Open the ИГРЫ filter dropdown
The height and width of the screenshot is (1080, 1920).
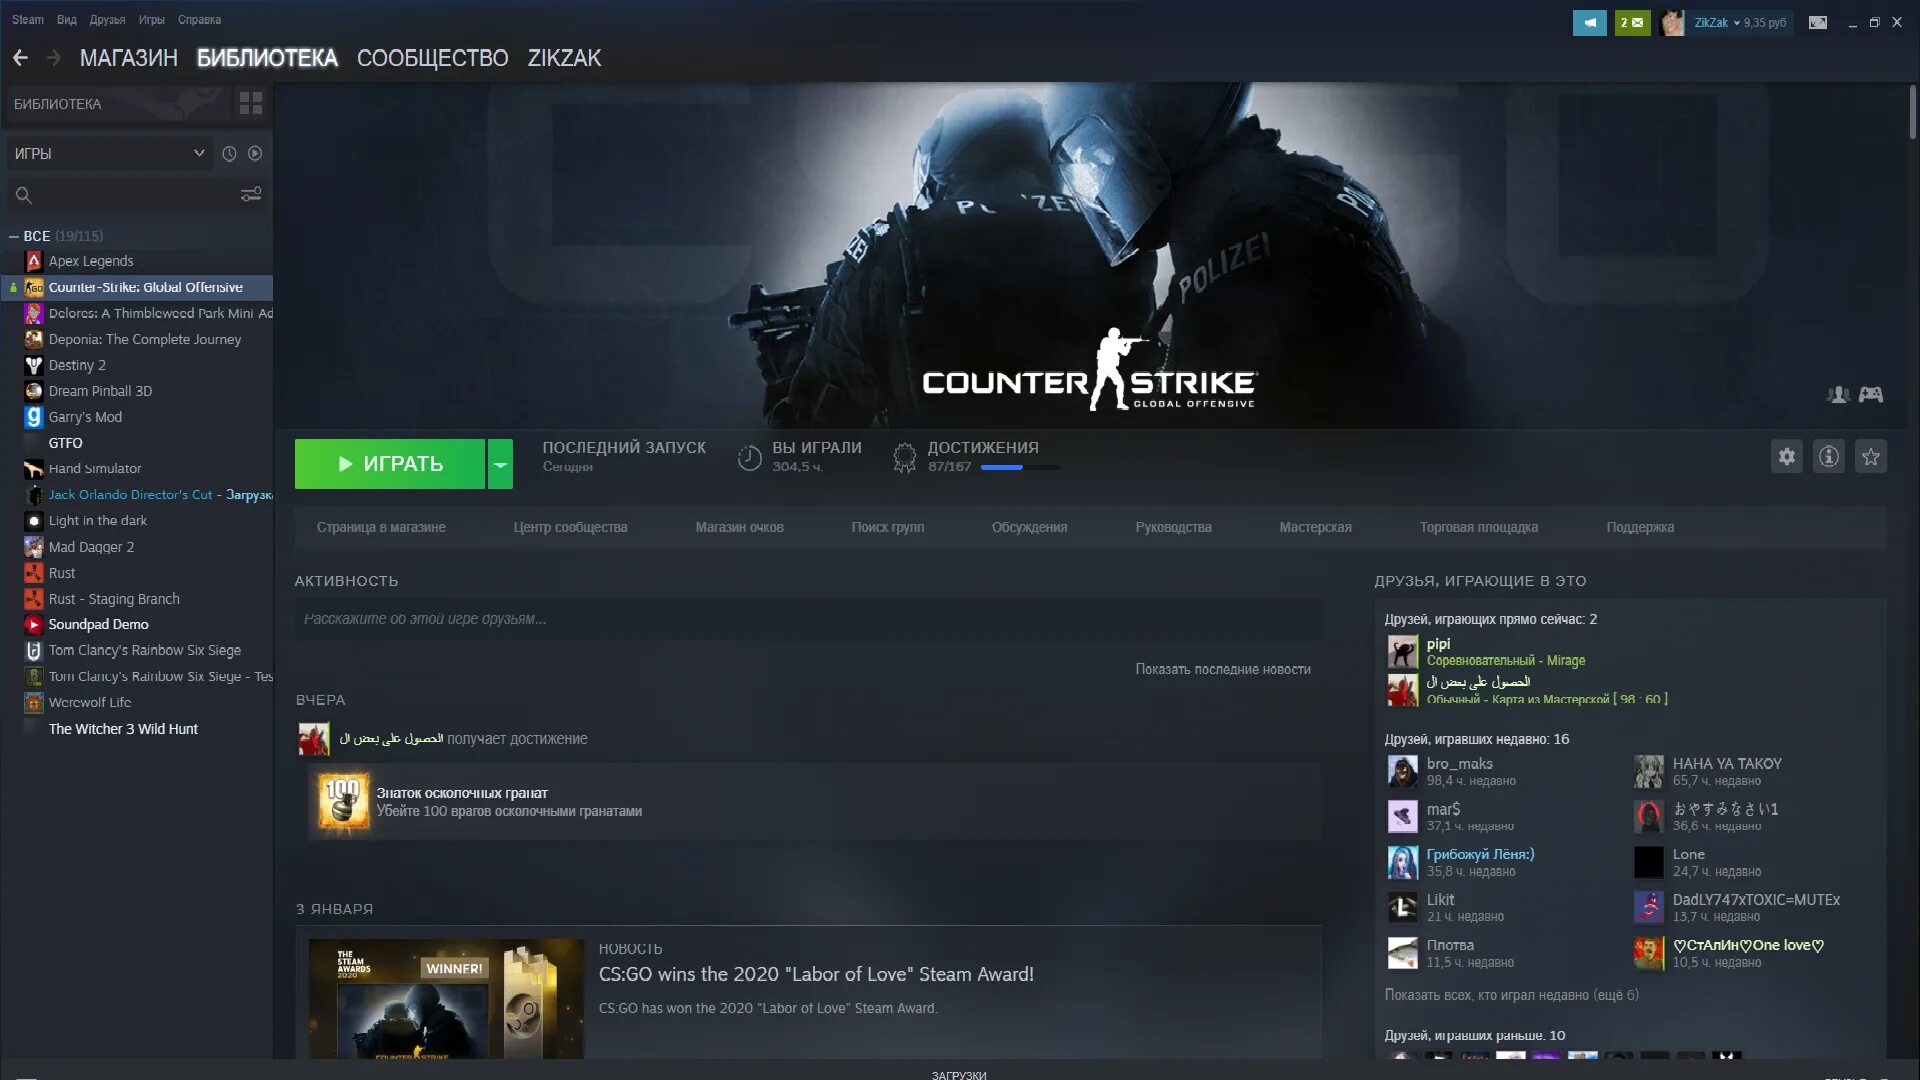pos(109,153)
